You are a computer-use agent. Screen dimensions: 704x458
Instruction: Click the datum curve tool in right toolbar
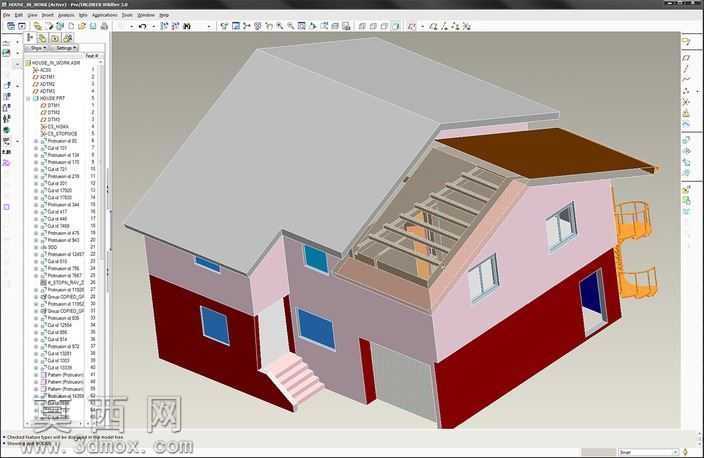point(686,79)
